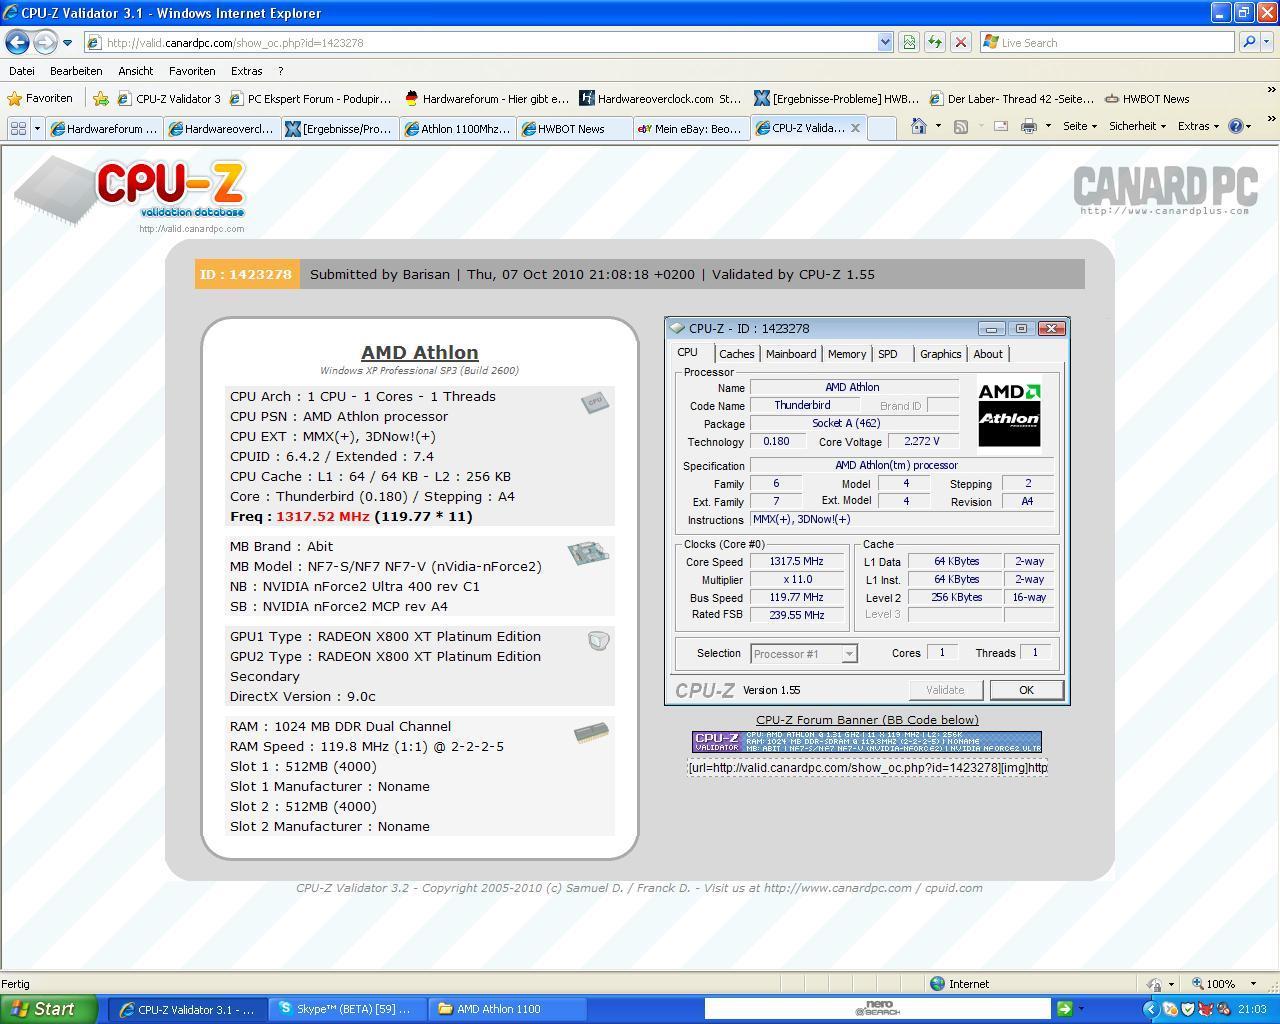Image resolution: width=1280 pixels, height=1024 pixels.
Task: Open search provider dropdown arrow
Action: 1266,43
